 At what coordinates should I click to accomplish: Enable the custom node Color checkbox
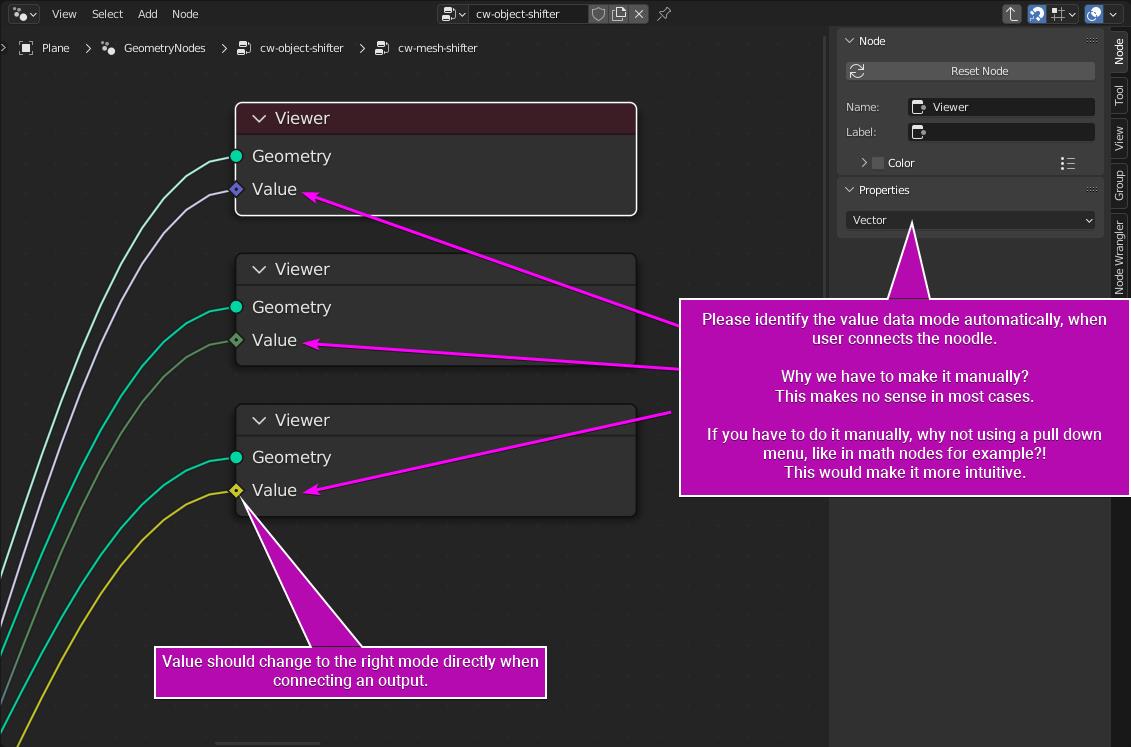[878, 163]
